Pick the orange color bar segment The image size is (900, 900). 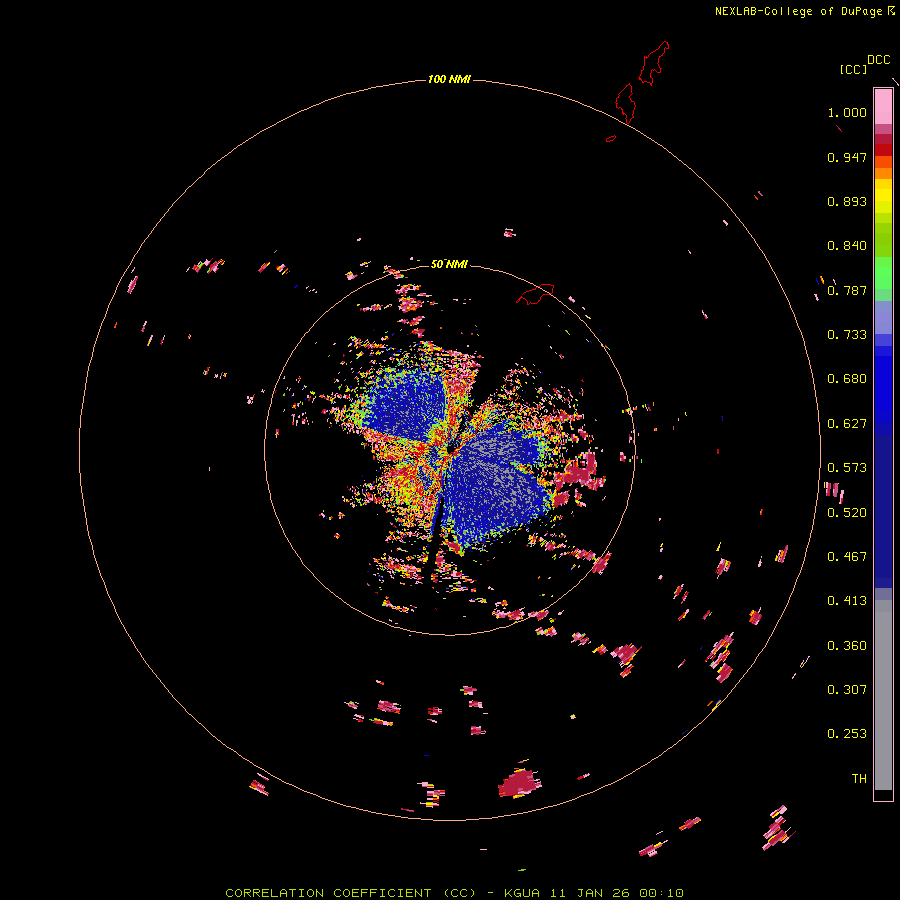tap(883, 173)
